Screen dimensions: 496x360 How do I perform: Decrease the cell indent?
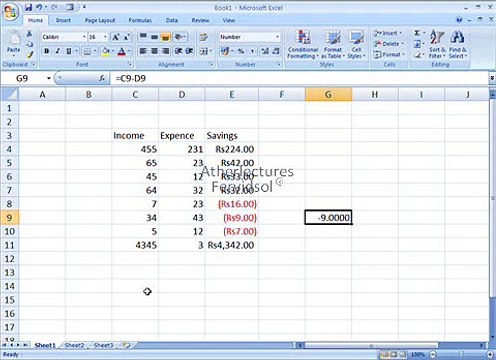pyautogui.click(x=179, y=51)
